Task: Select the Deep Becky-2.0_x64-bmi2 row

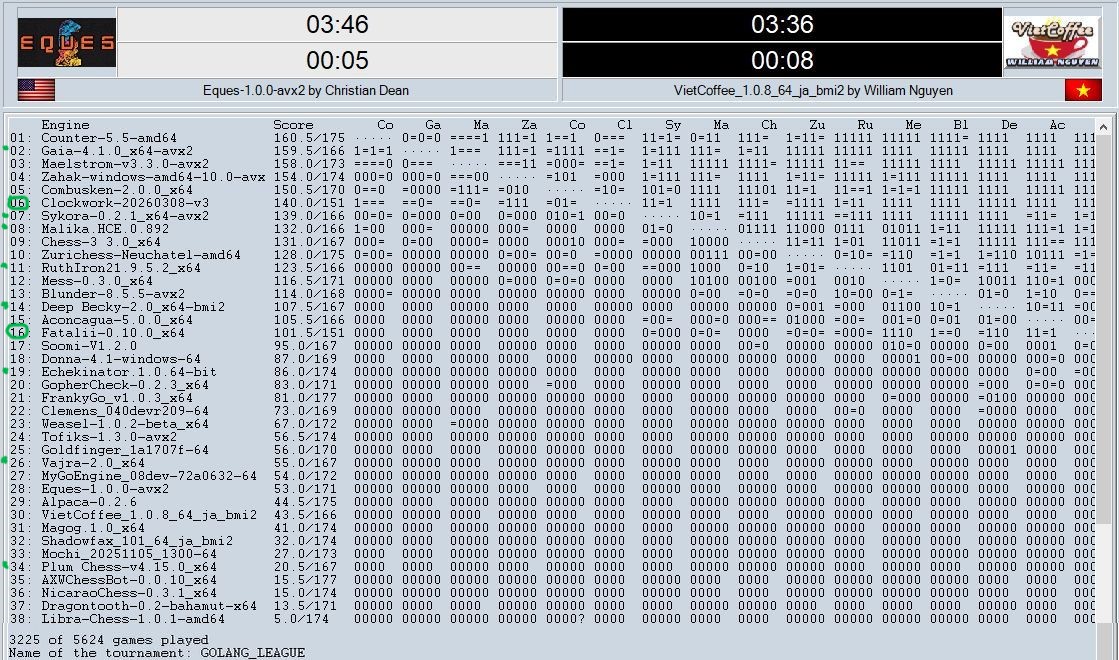Action: point(551,307)
